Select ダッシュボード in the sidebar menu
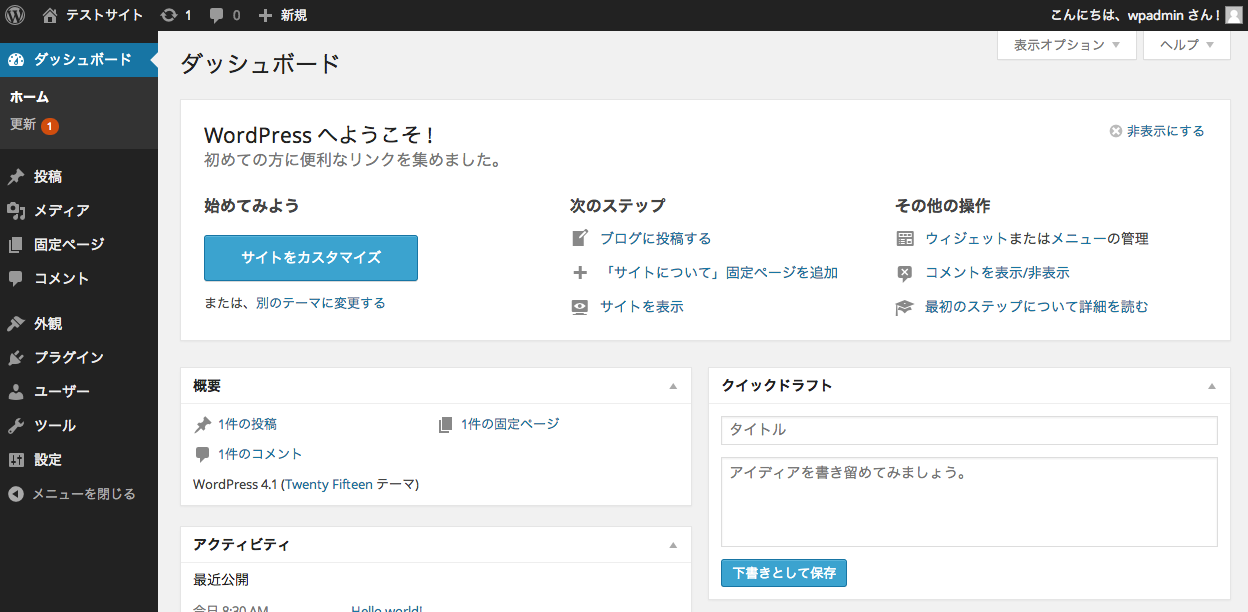This screenshot has height=612, width=1248. tap(79, 59)
